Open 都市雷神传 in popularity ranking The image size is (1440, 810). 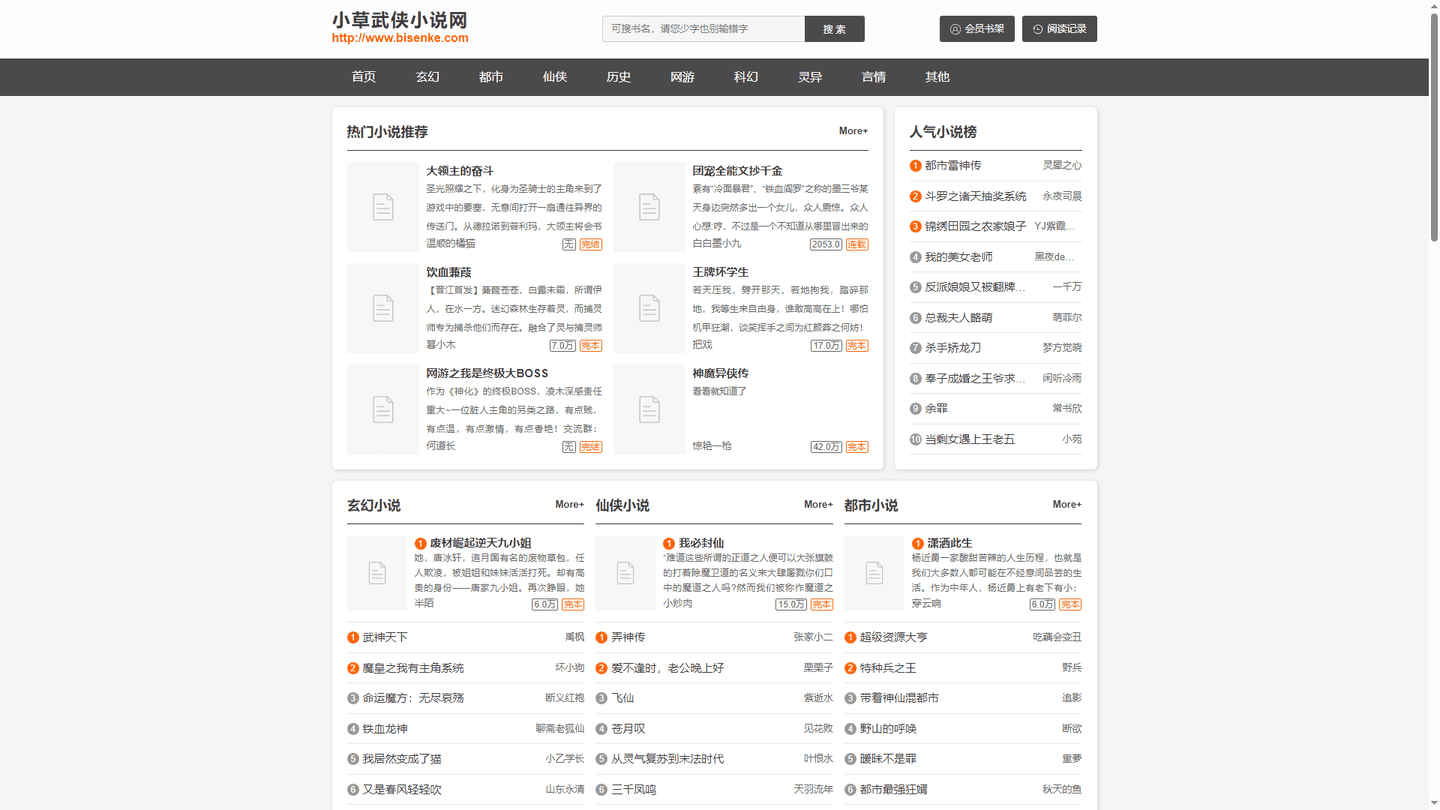point(953,166)
